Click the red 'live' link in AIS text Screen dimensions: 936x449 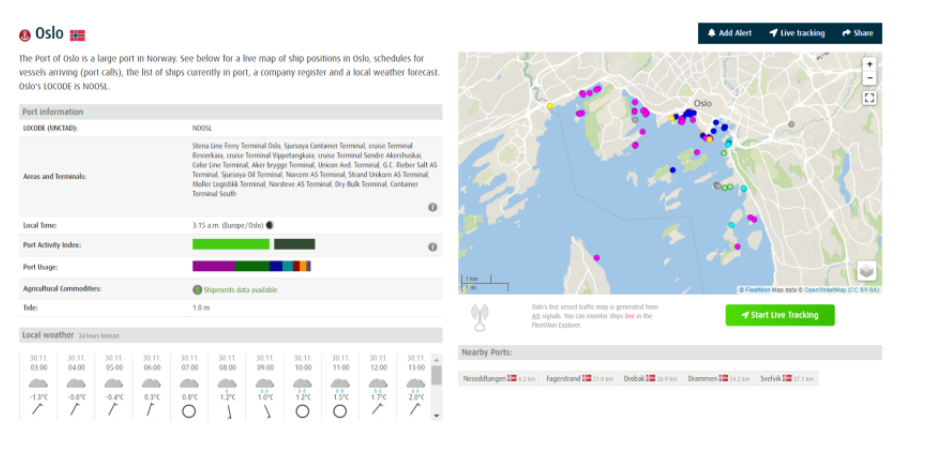pos(629,316)
